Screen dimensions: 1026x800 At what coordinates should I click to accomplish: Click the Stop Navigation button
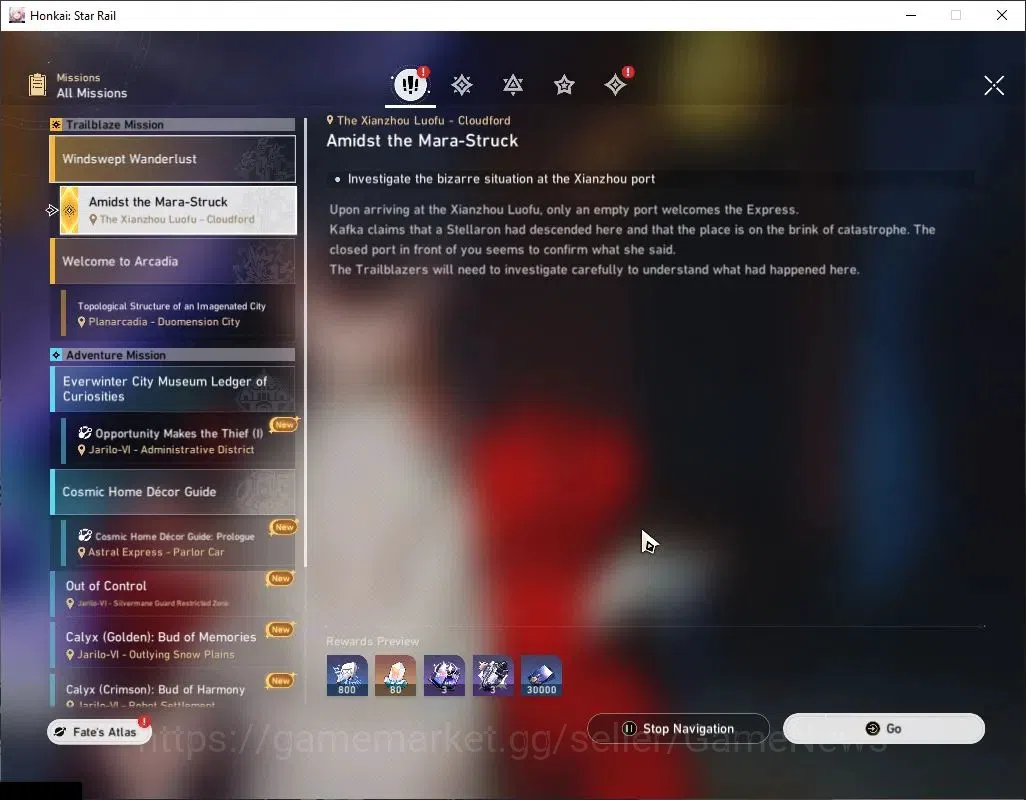(679, 729)
